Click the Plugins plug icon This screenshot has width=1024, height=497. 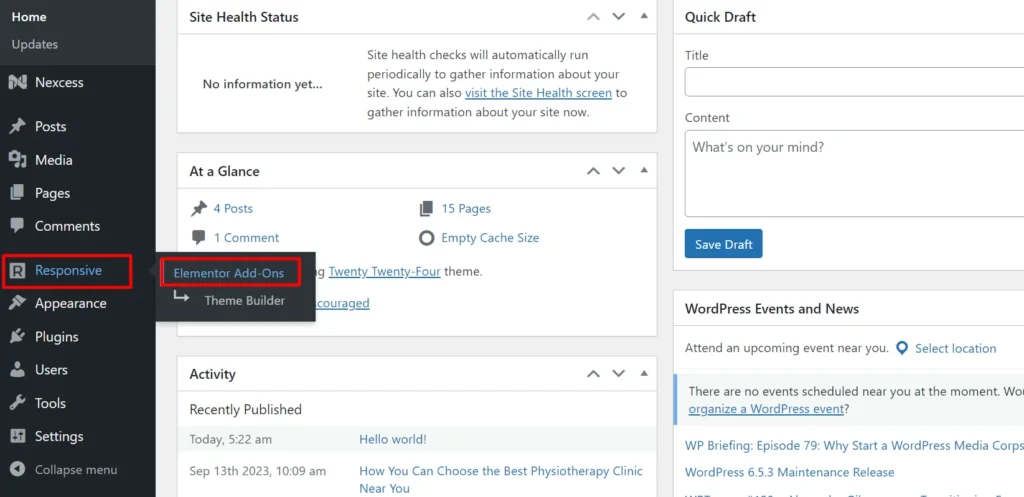18,336
